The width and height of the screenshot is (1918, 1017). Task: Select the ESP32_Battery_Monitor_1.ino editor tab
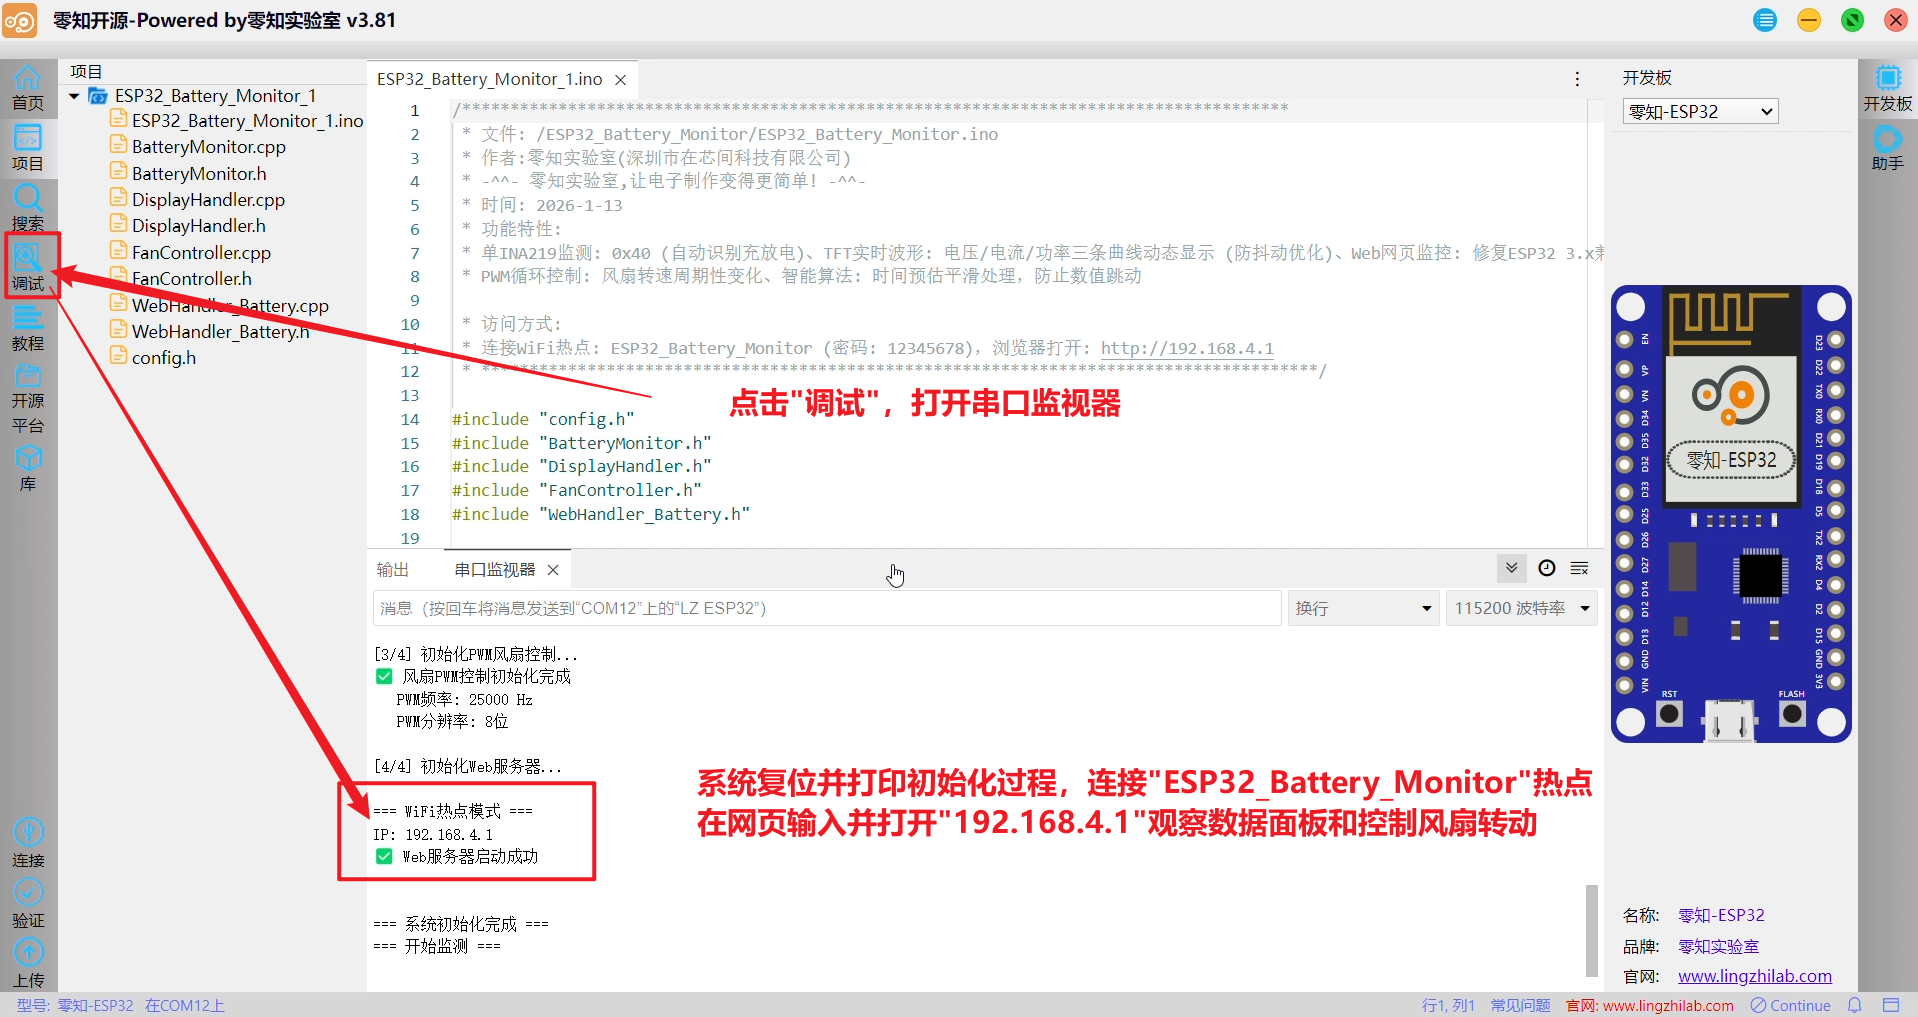click(x=490, y=79)
